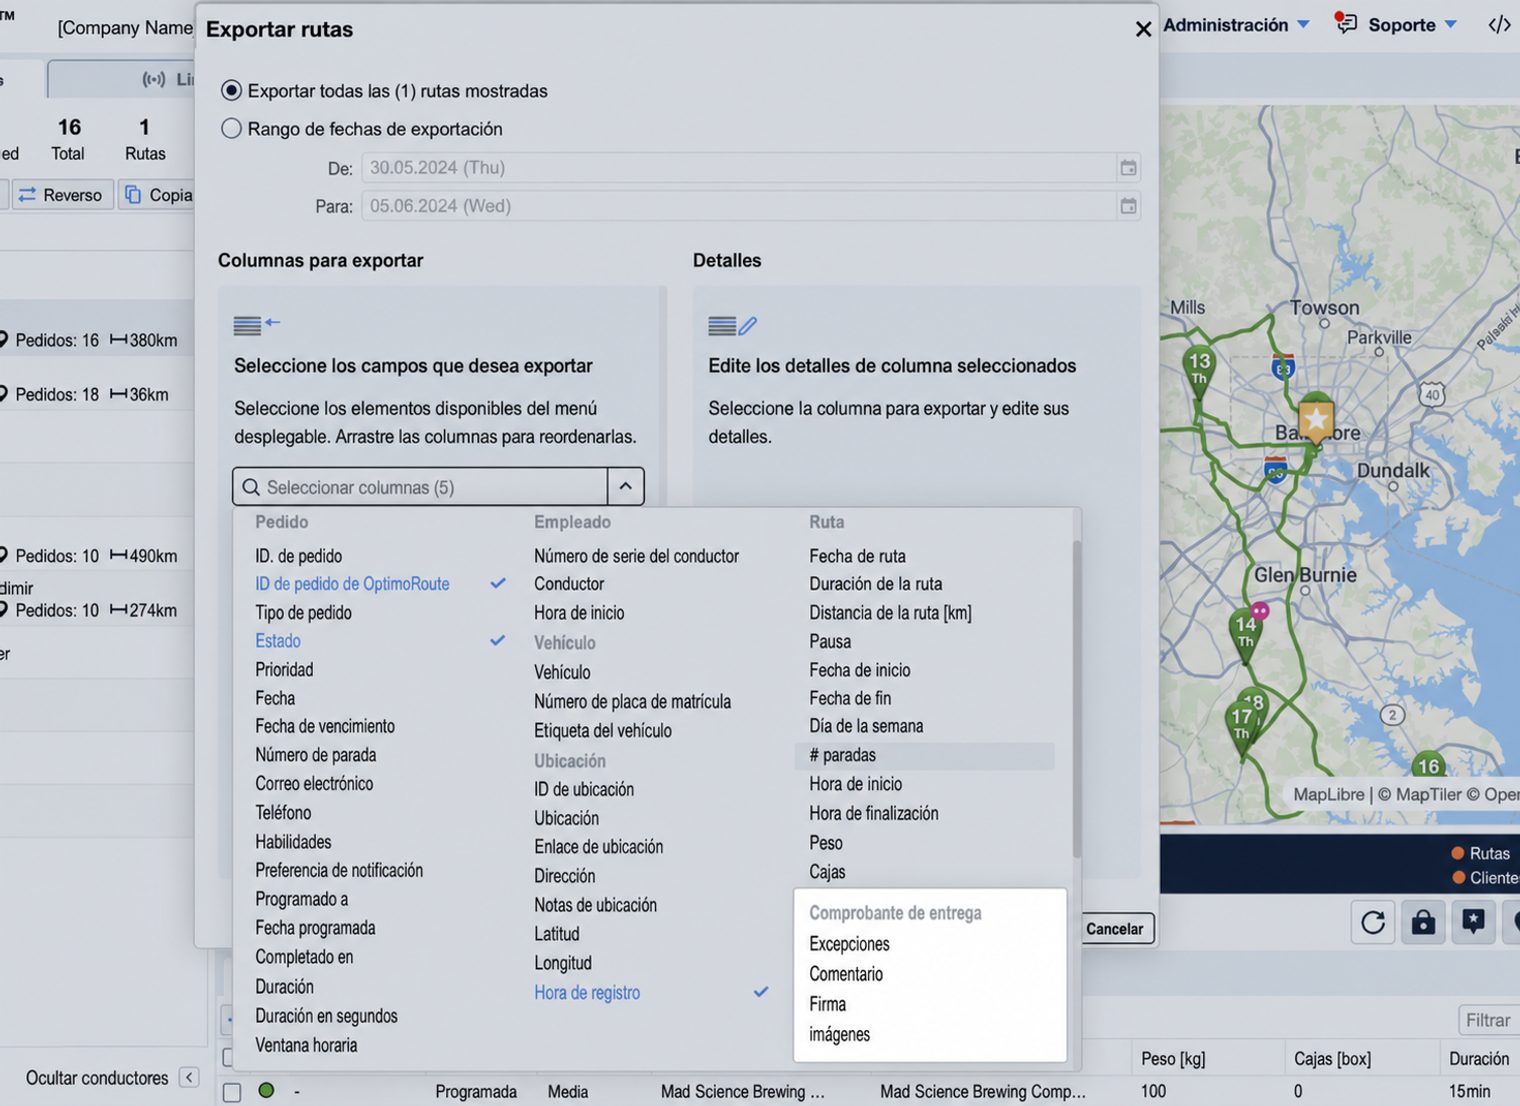Click the Seleccionar columnas search field
1520x1106 pixels.
coord(420,487)
